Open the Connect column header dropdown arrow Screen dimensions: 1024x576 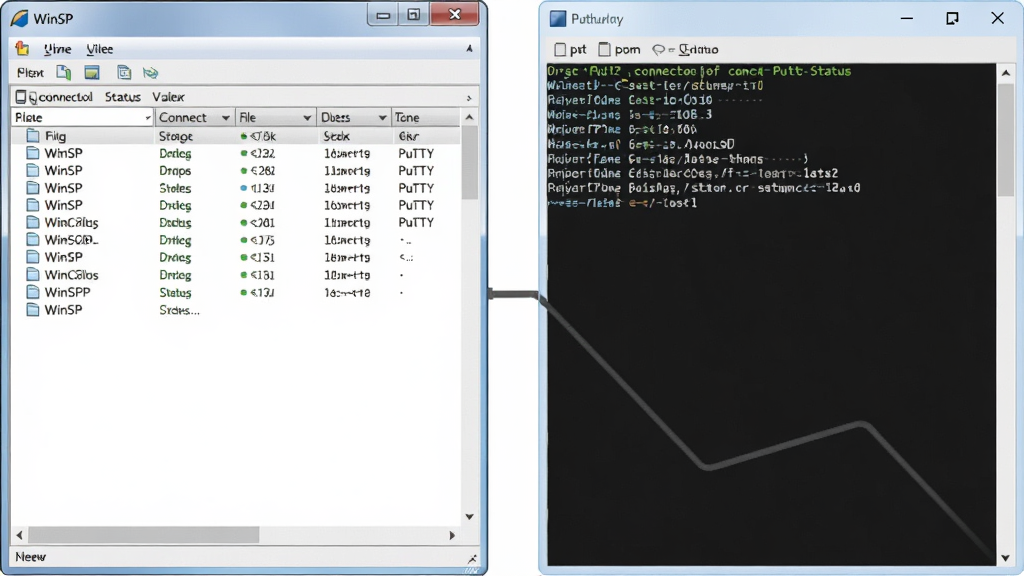(225, 118)
